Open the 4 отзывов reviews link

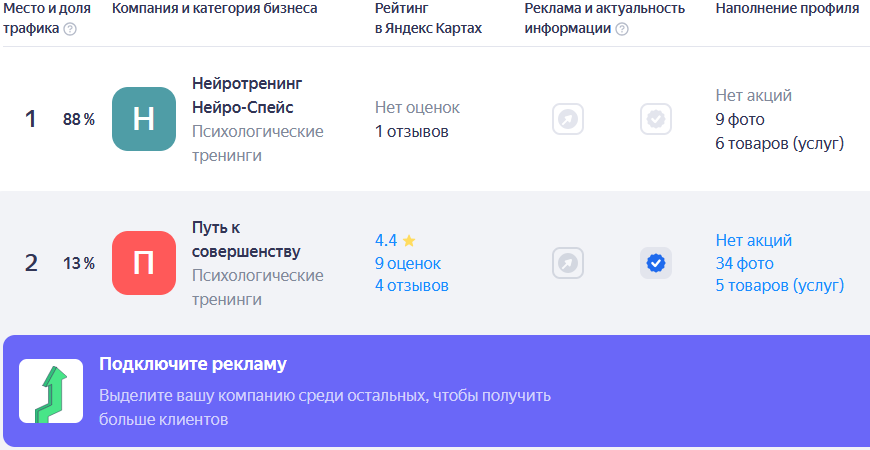tap(412, 286)
